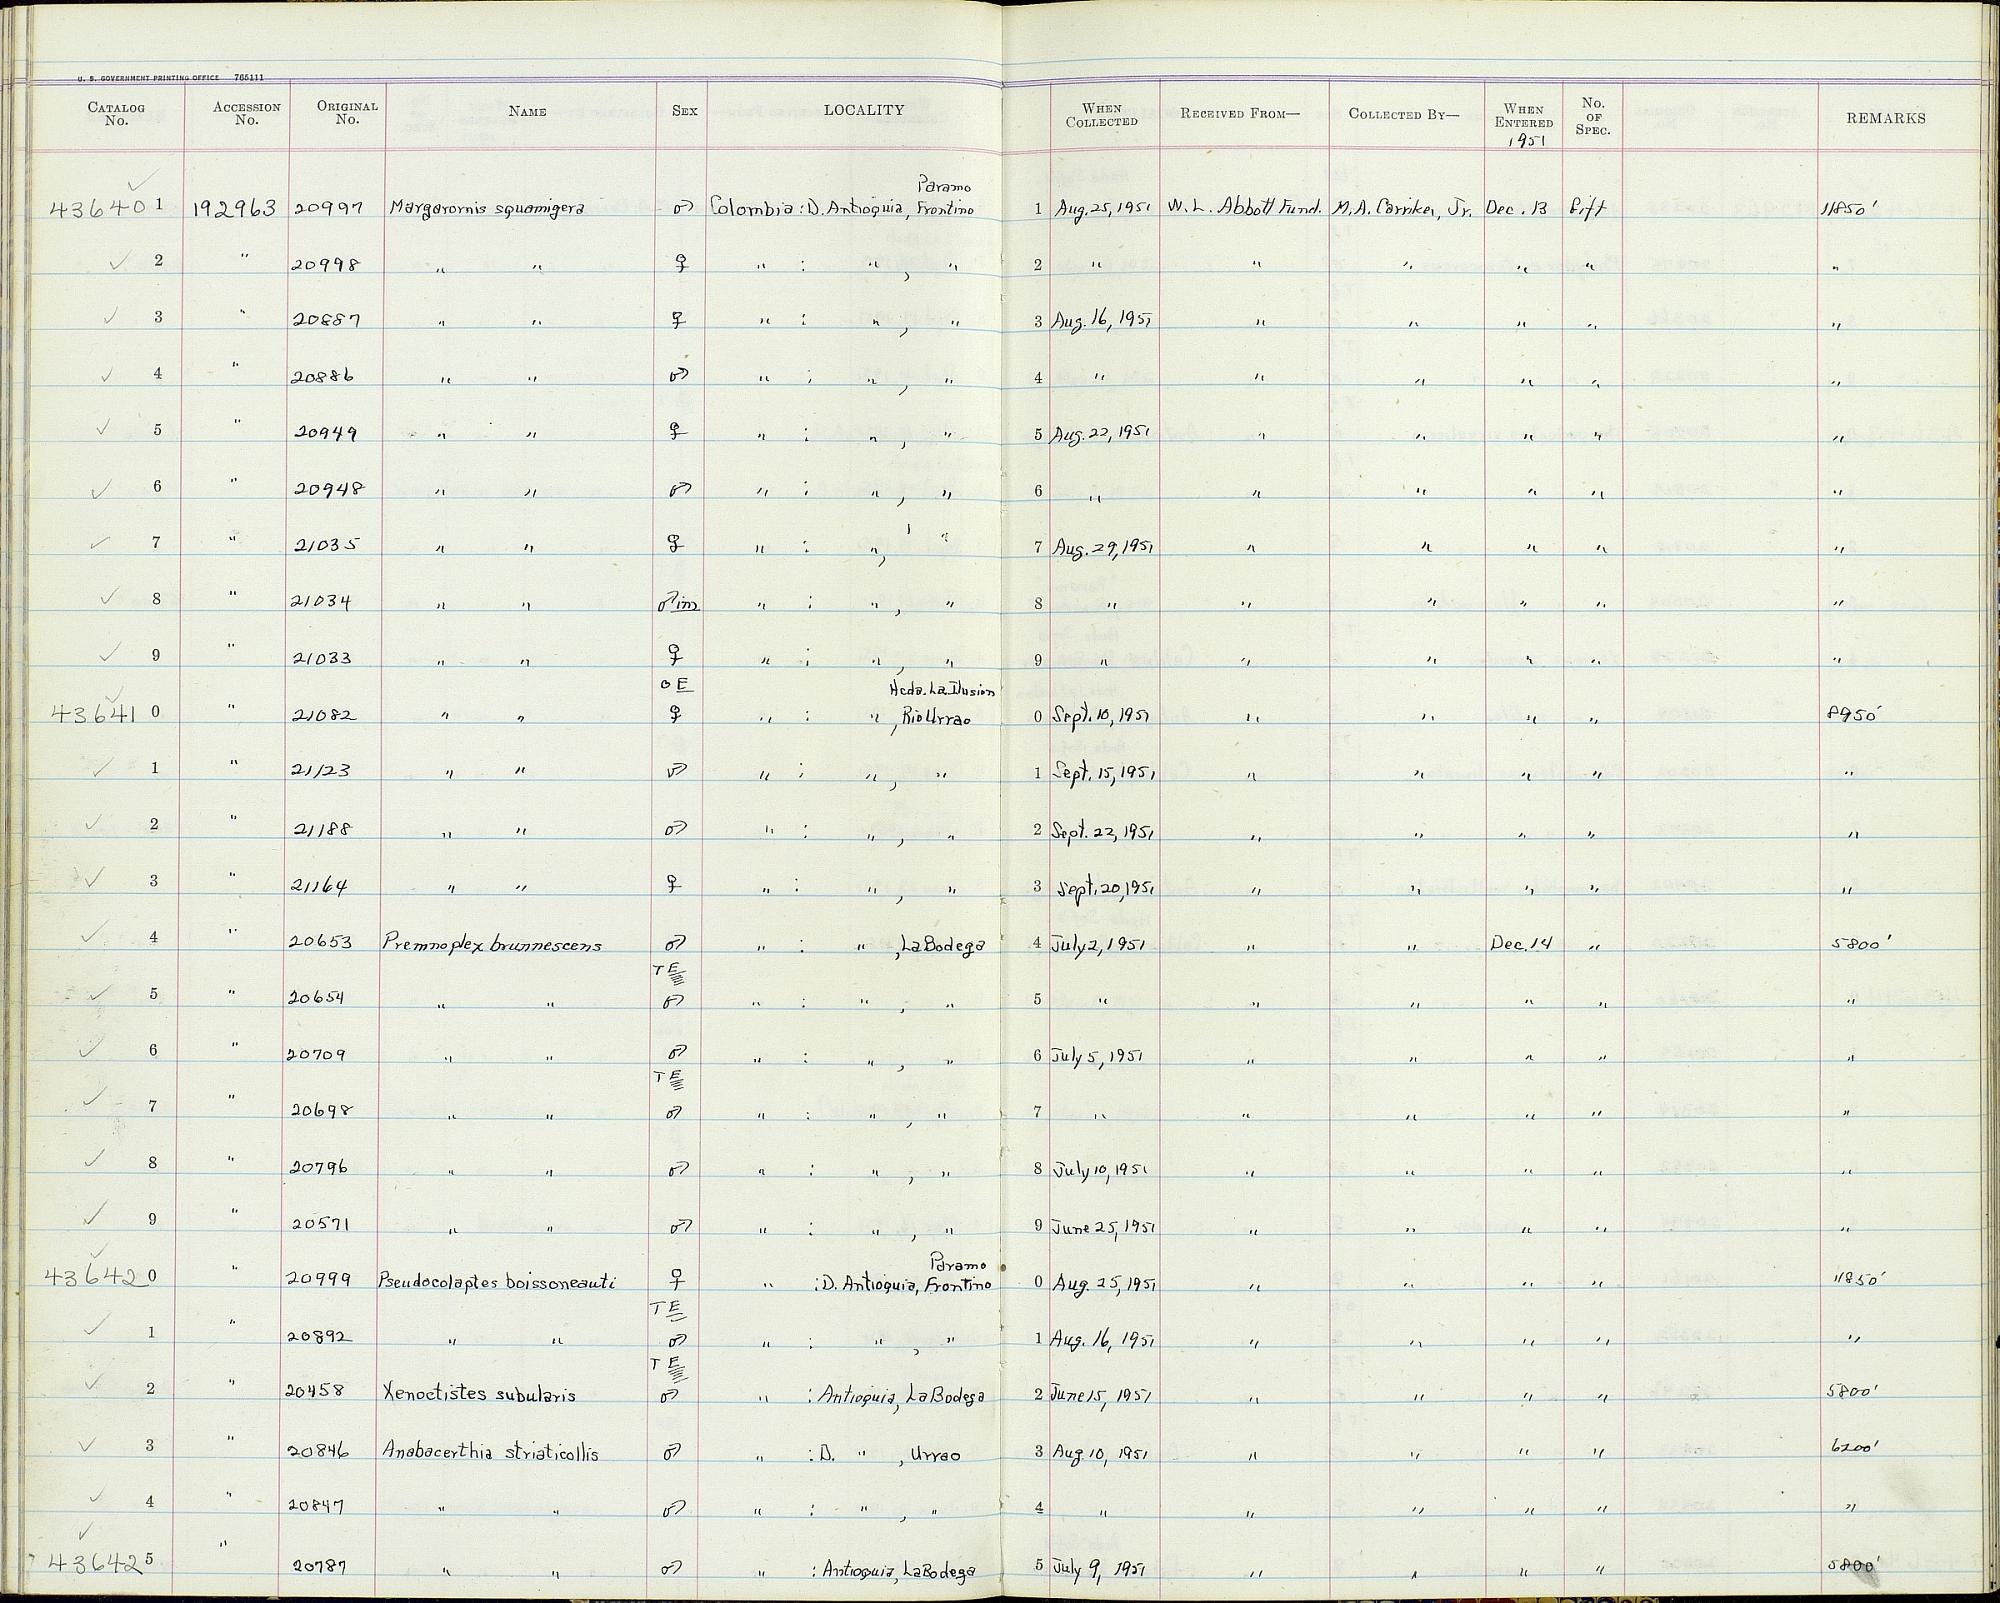This screenshot has height=1603, width=2000.
Task: Click original number "20887"
Action: pyautogui.click(x=325, y=321)
